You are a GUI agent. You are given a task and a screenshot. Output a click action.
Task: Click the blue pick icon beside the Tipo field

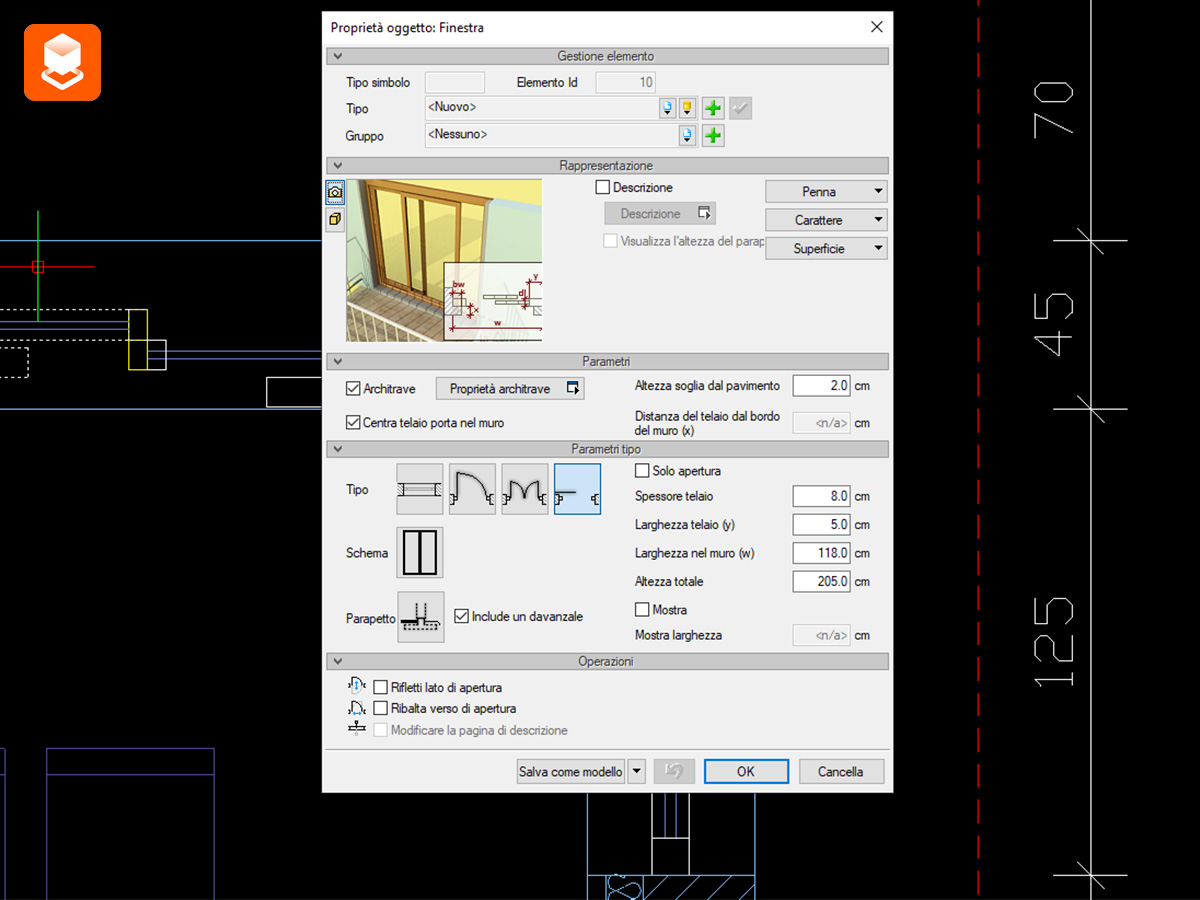pos(668,107)
